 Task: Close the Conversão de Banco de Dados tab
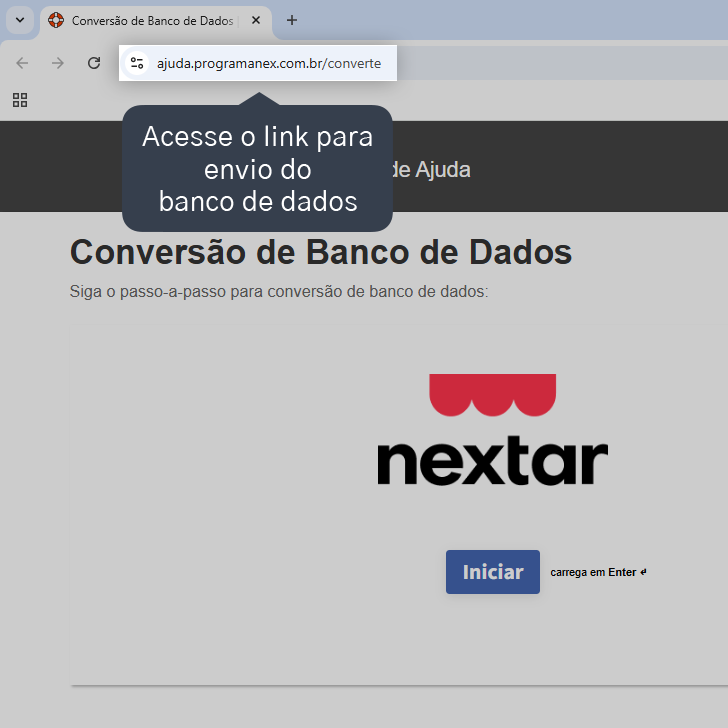pos(256,20)
